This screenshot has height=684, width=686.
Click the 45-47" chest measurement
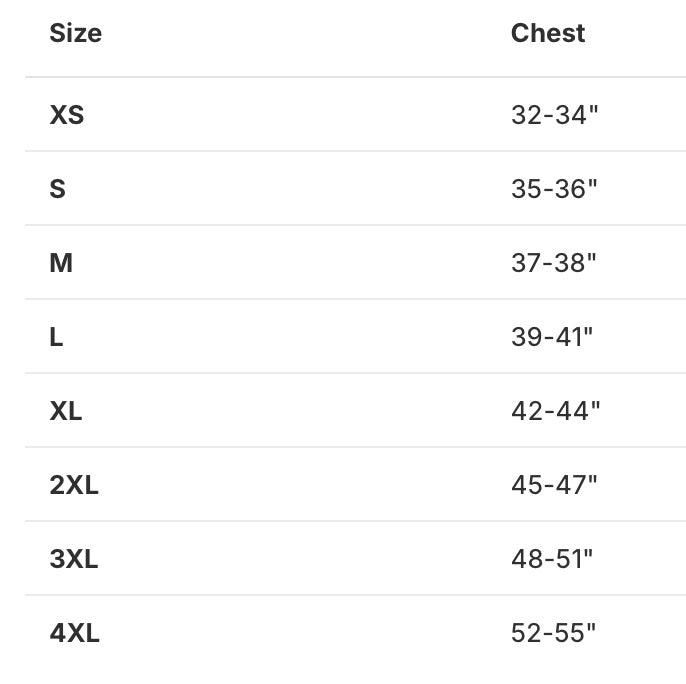tap(554, 485)
